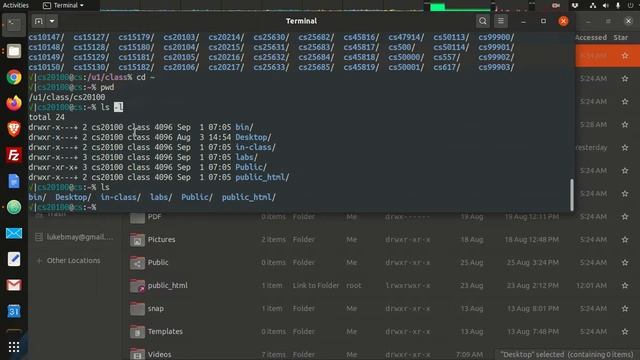Star the Pictures folder in Files
640x360 pixels.
(625, 240)
